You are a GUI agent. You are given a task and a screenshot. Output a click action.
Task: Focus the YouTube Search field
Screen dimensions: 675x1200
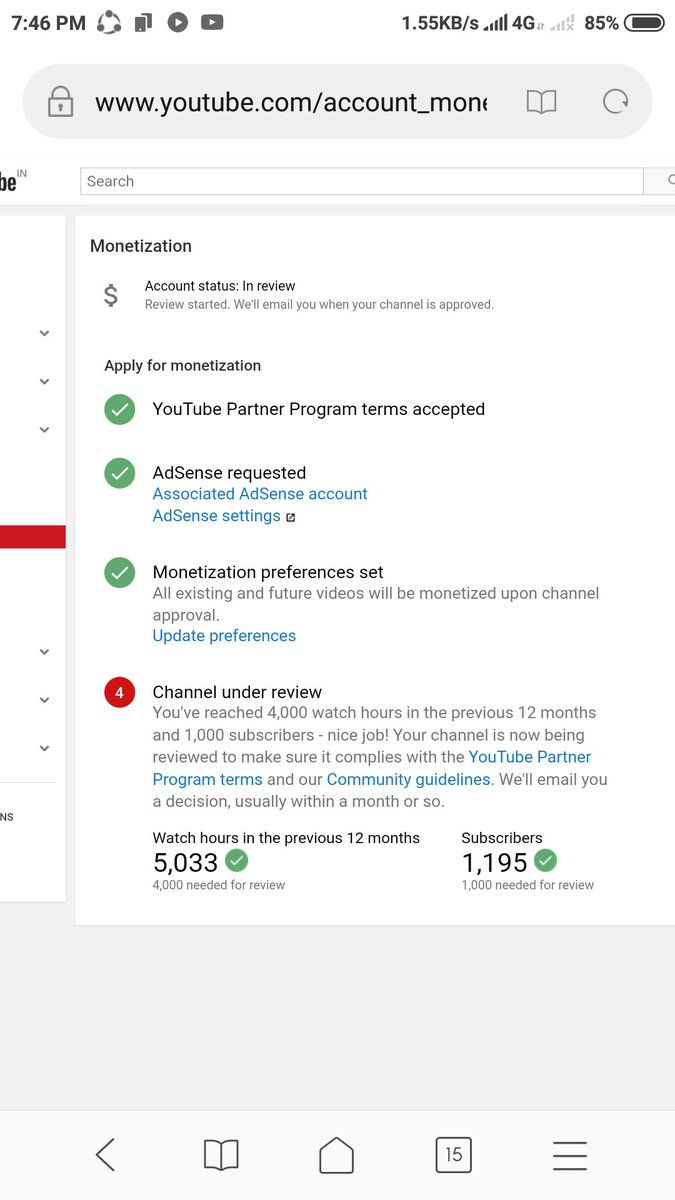(362, 181)
